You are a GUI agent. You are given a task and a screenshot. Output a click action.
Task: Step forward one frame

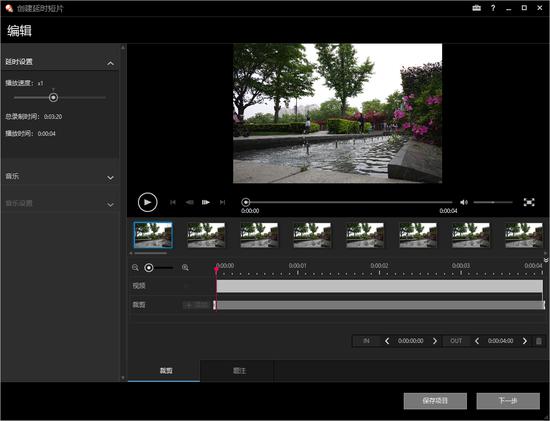click(206, 202)
